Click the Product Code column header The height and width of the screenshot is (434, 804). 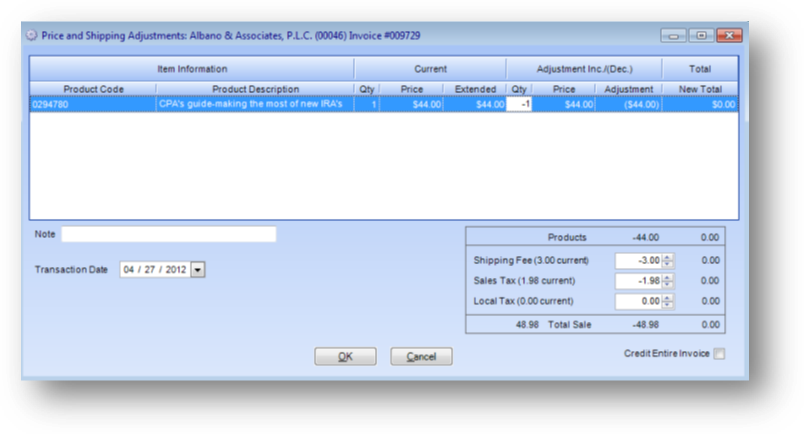[x=93, y=89]
